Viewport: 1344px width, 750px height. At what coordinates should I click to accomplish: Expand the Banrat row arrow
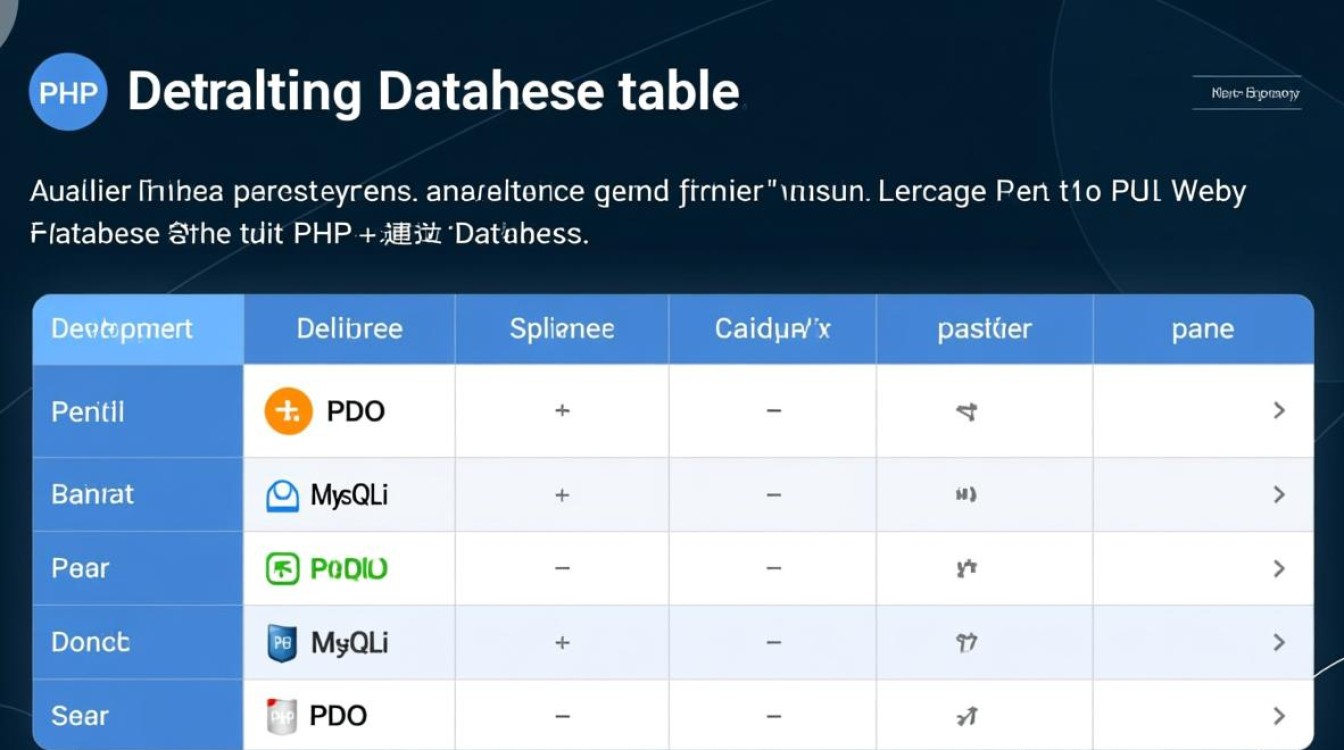[x=1279, y=495]
